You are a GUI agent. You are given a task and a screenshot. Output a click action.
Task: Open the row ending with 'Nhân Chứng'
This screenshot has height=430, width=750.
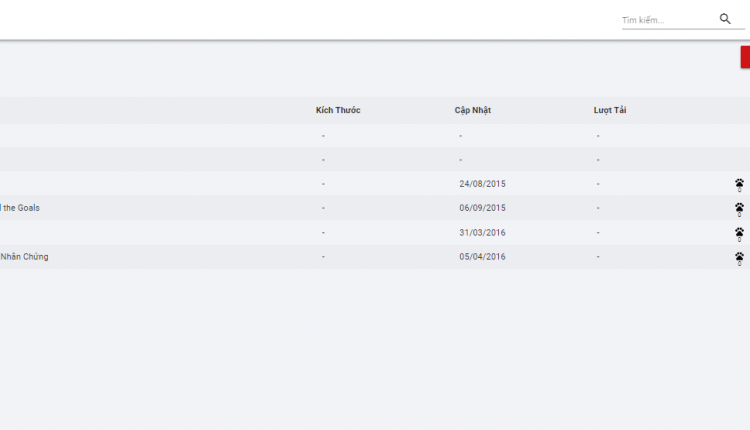(375, 257)
